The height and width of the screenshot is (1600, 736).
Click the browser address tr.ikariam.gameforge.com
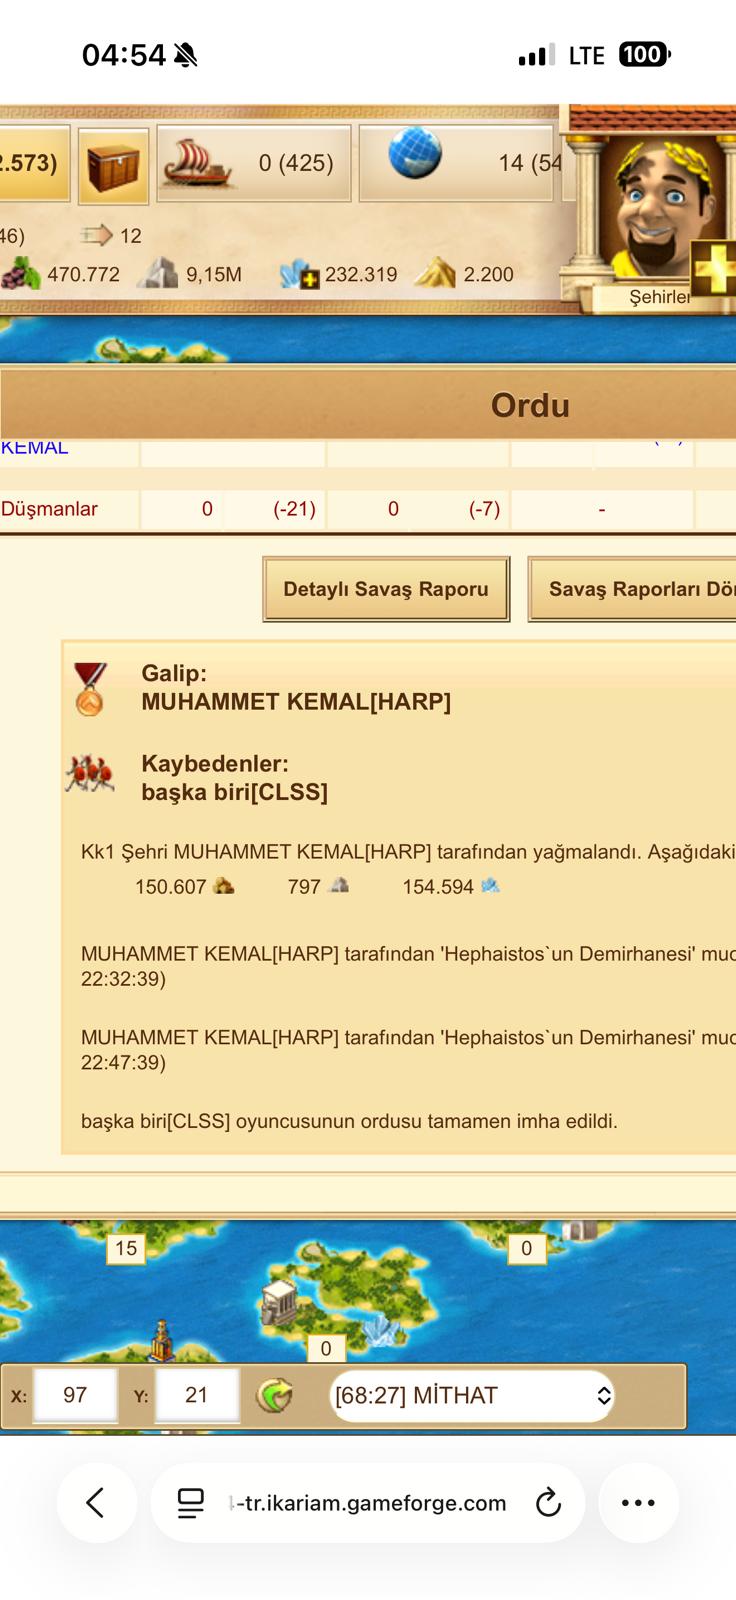[368, 1503]
